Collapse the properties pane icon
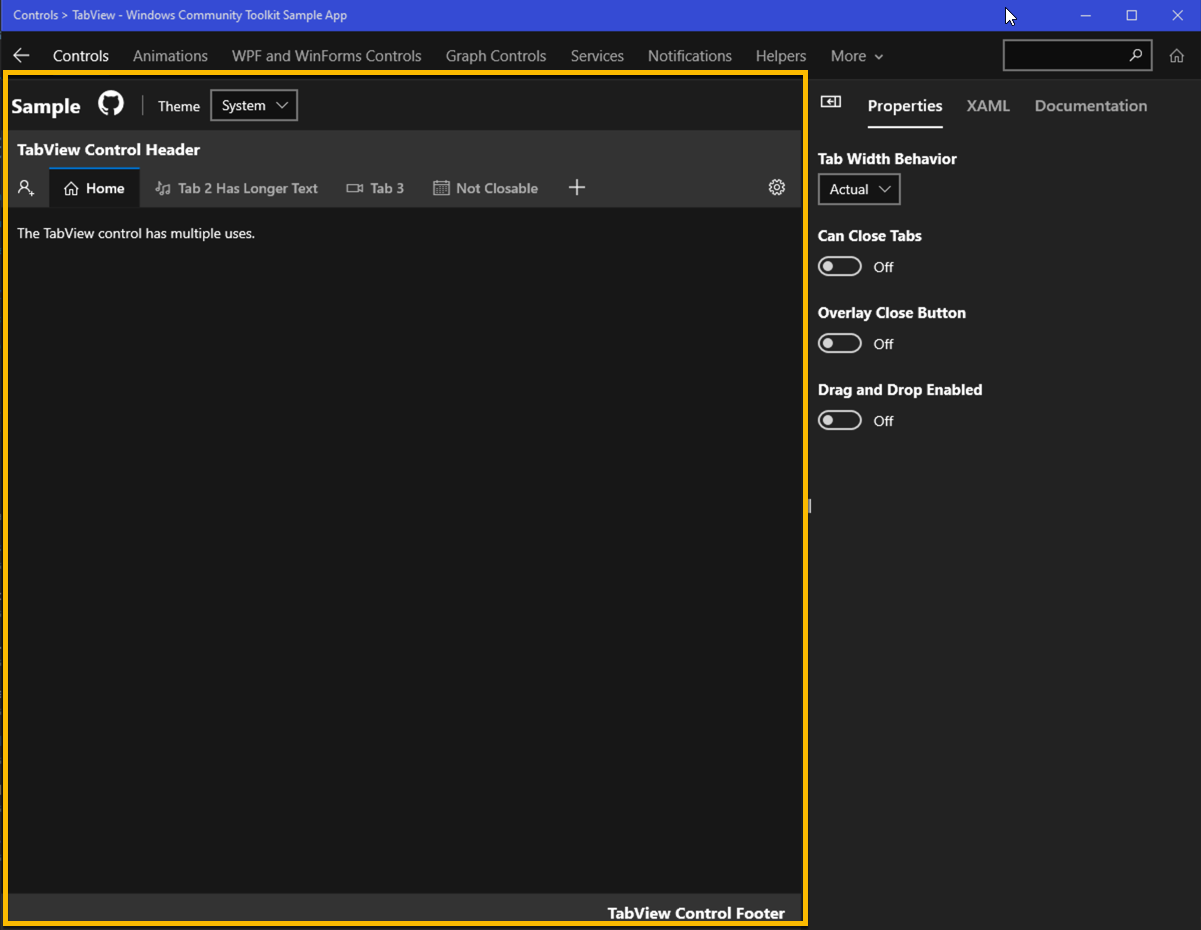Viewport: 1201px width, 930px height. [831, 102]
